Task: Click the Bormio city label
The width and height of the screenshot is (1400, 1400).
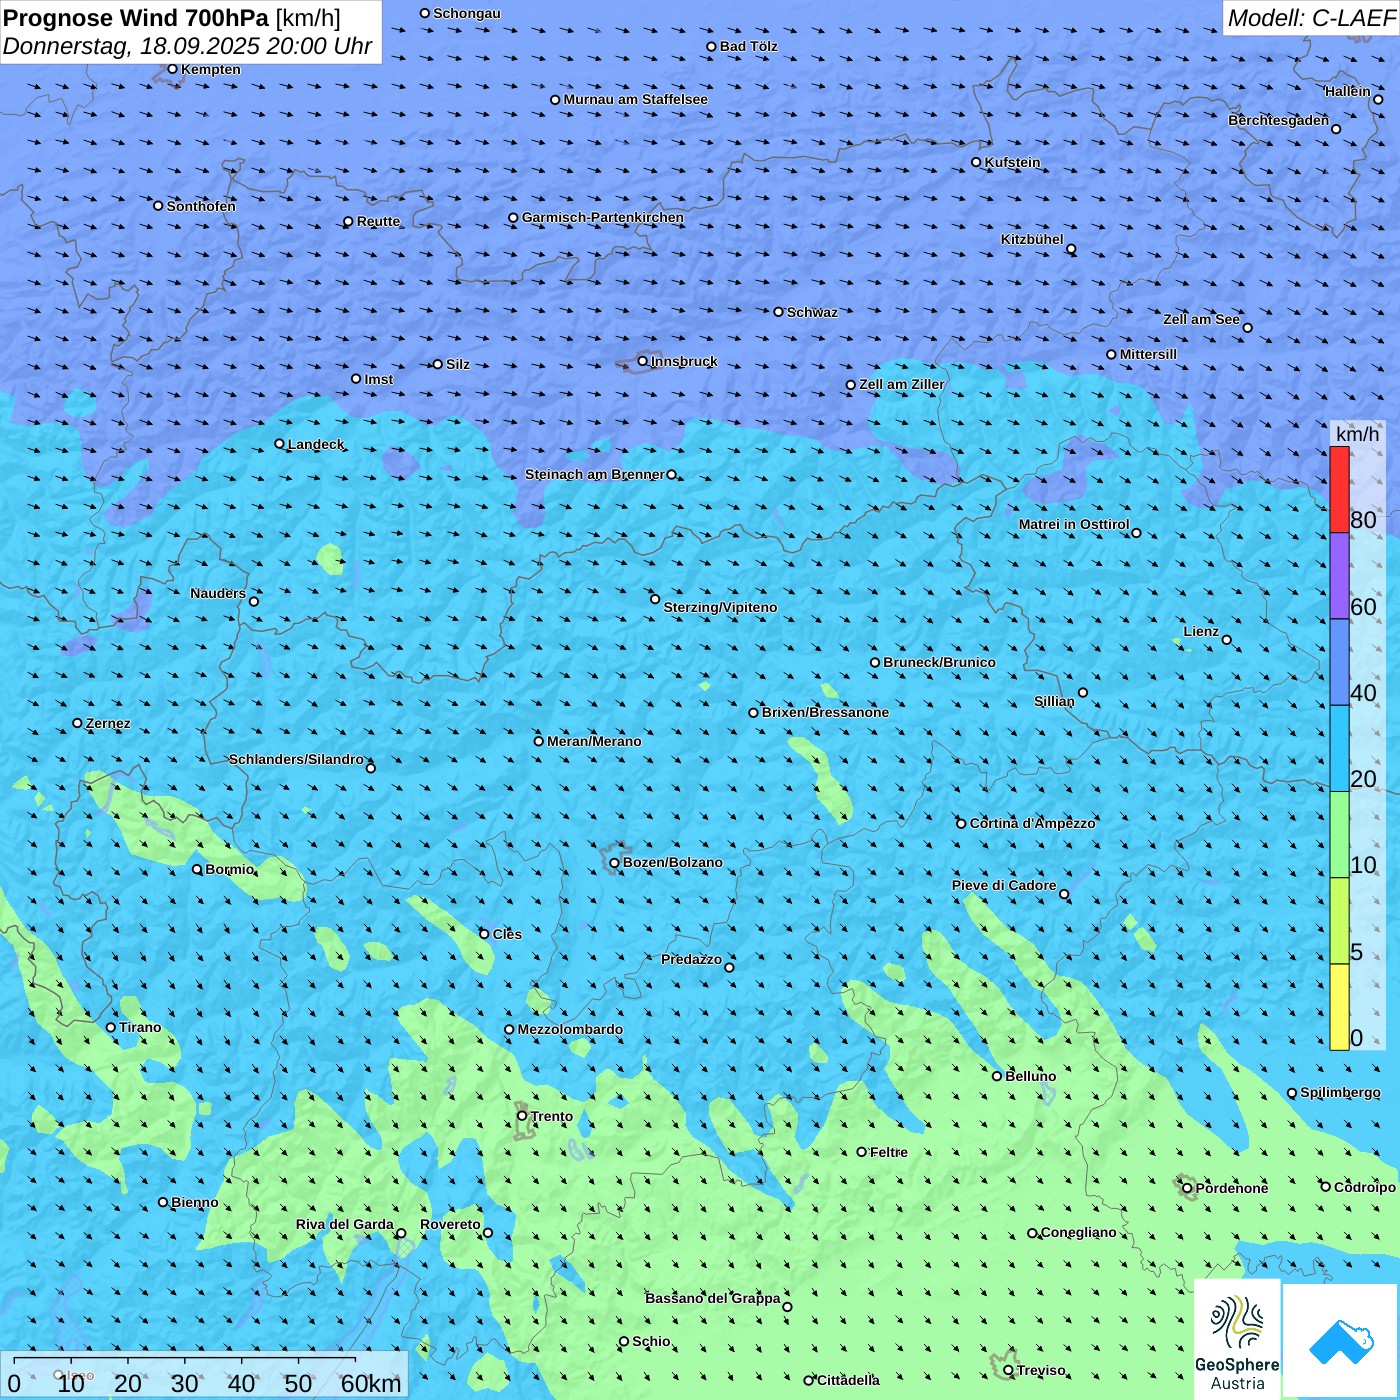Action: (x=230, y=869)
